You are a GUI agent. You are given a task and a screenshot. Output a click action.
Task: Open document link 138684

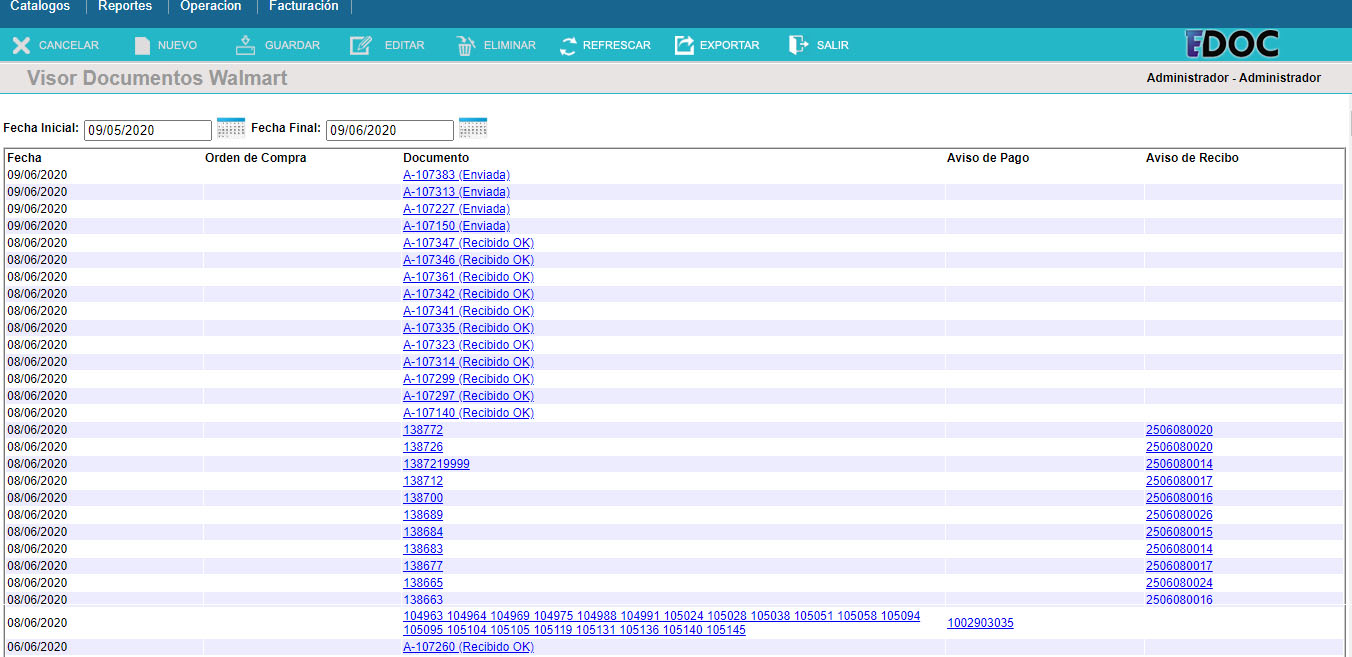tap(423, 532)
